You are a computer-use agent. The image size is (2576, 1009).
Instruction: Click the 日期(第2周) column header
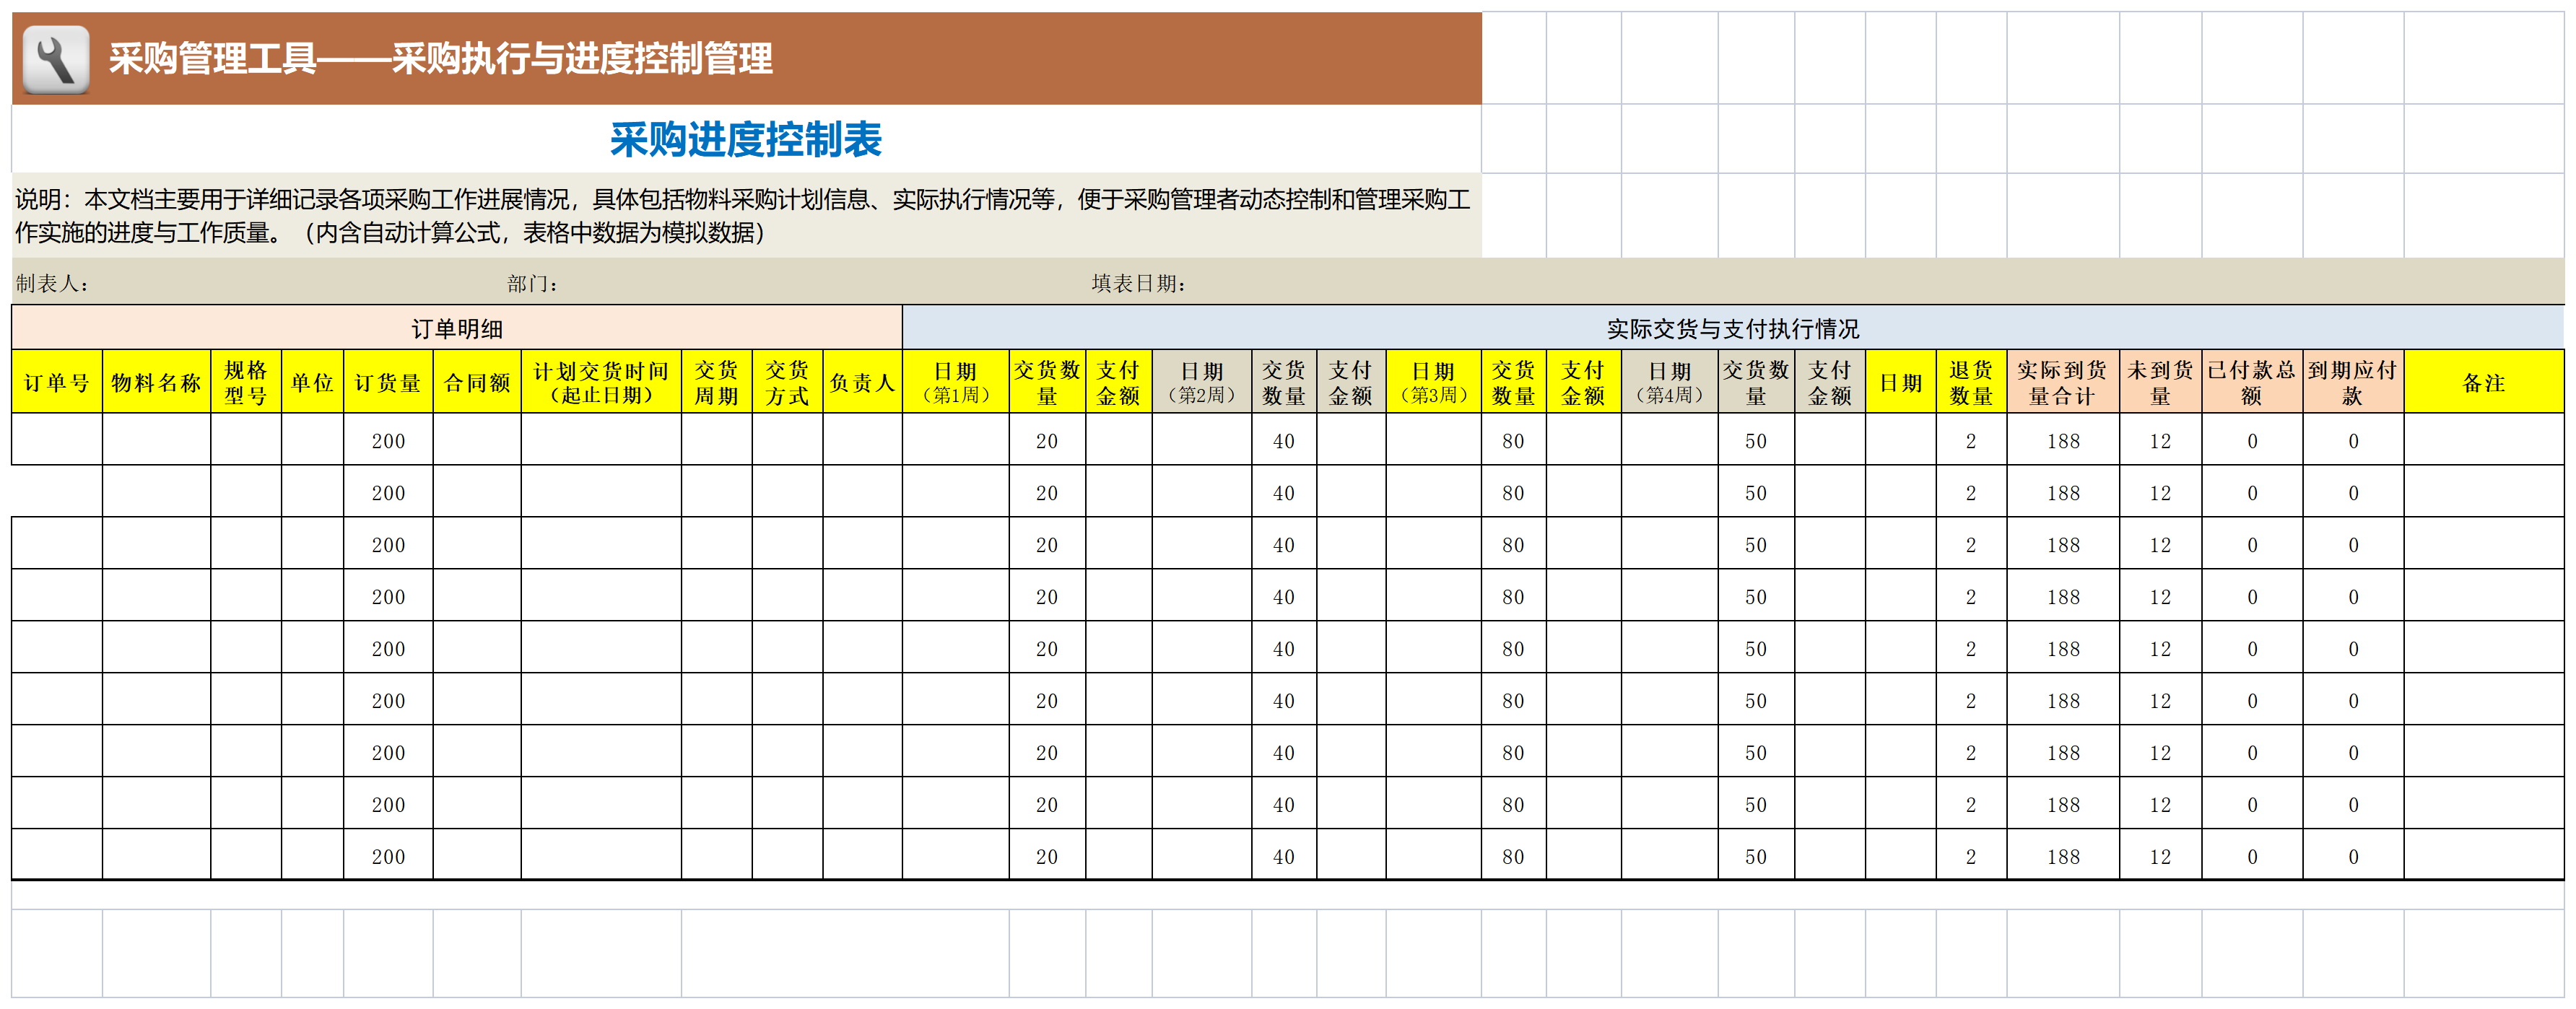coord(1202,382)
